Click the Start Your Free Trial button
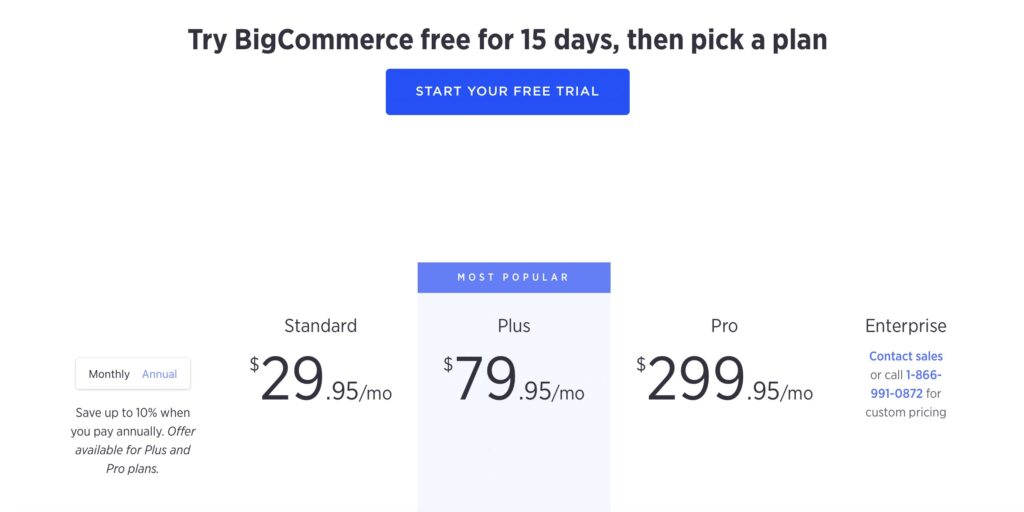Viewport: 1024px width, 512px height. 507,91
